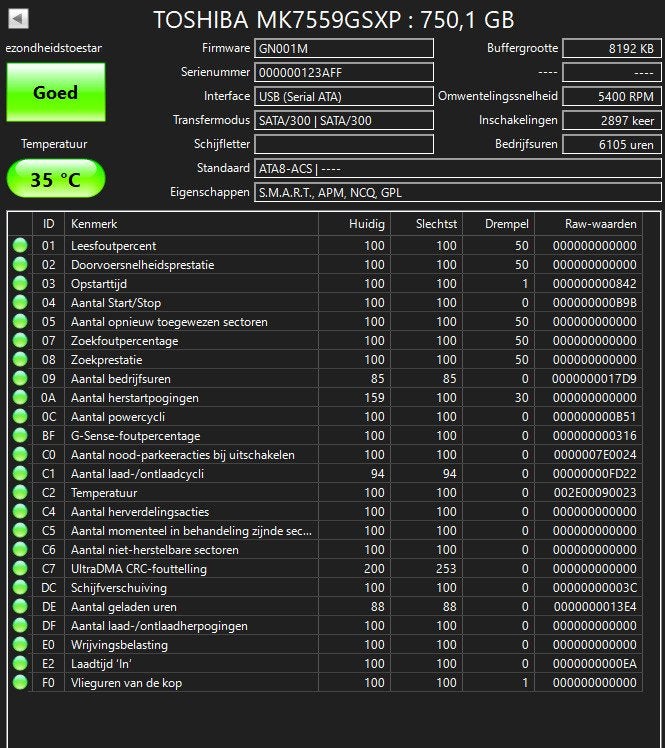The width and height of the screenshot is (665, 748).
Task: Click the back arrow disk navigation button
Action: pyautogui.click(x=19, y=19)
